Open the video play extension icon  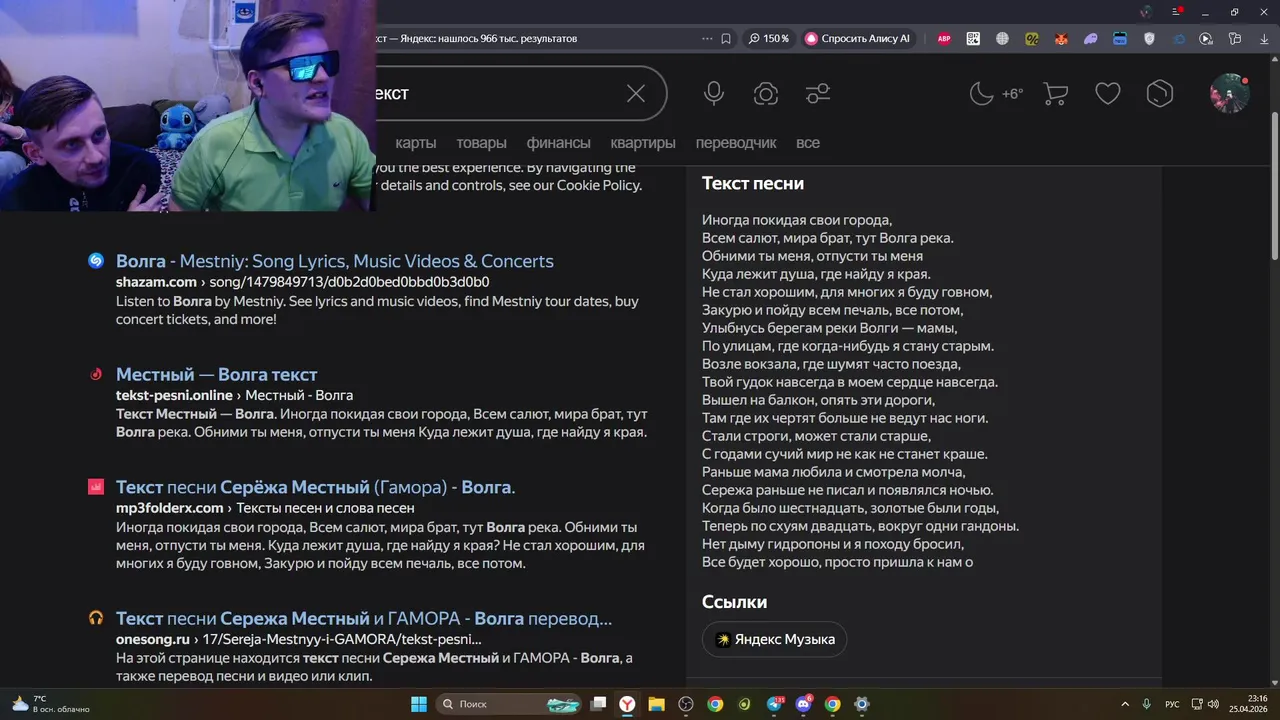click(x=1206, y=39)
